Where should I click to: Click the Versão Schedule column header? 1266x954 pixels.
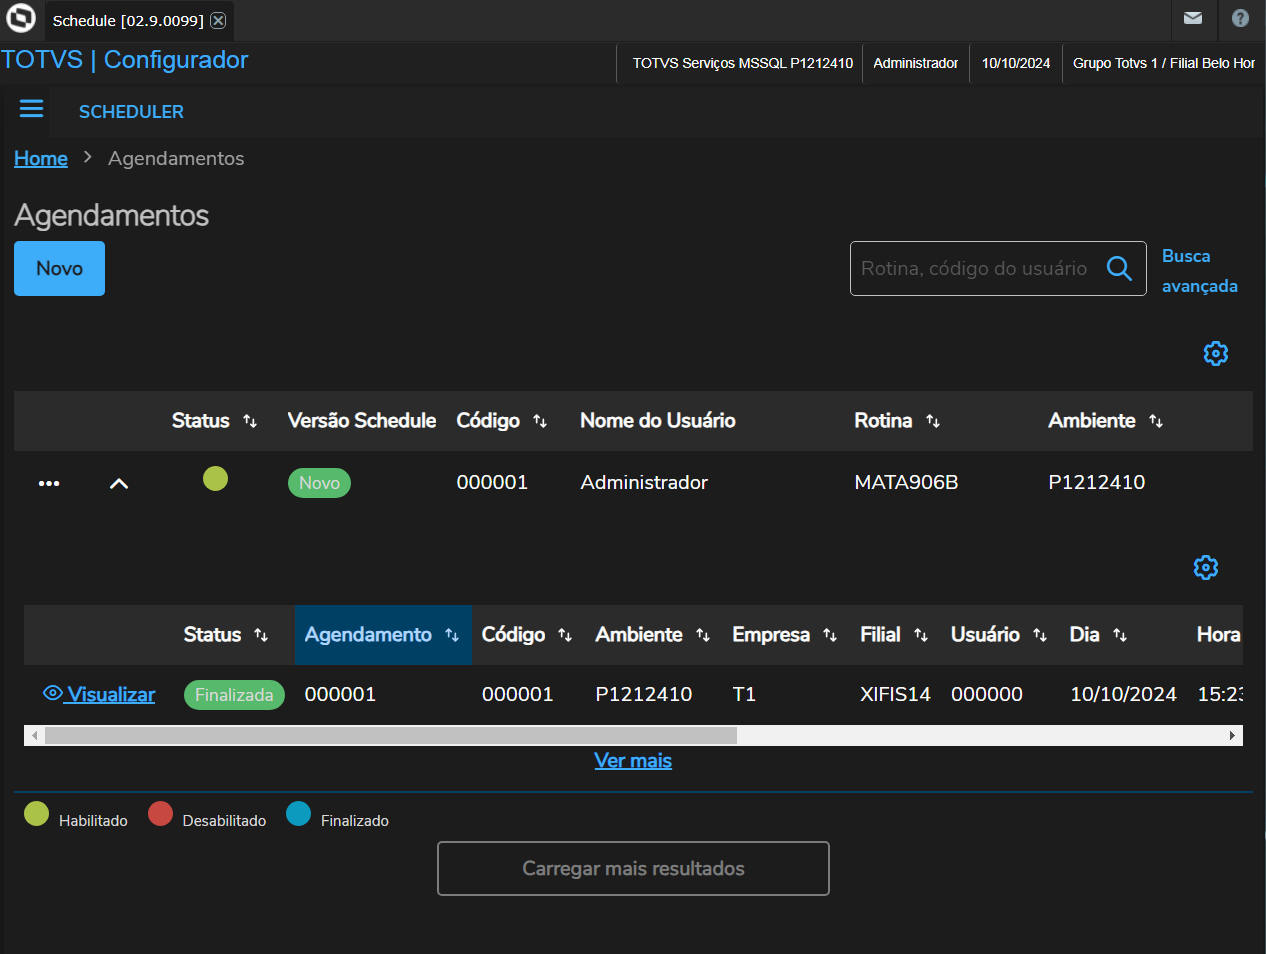pos(361,421)
